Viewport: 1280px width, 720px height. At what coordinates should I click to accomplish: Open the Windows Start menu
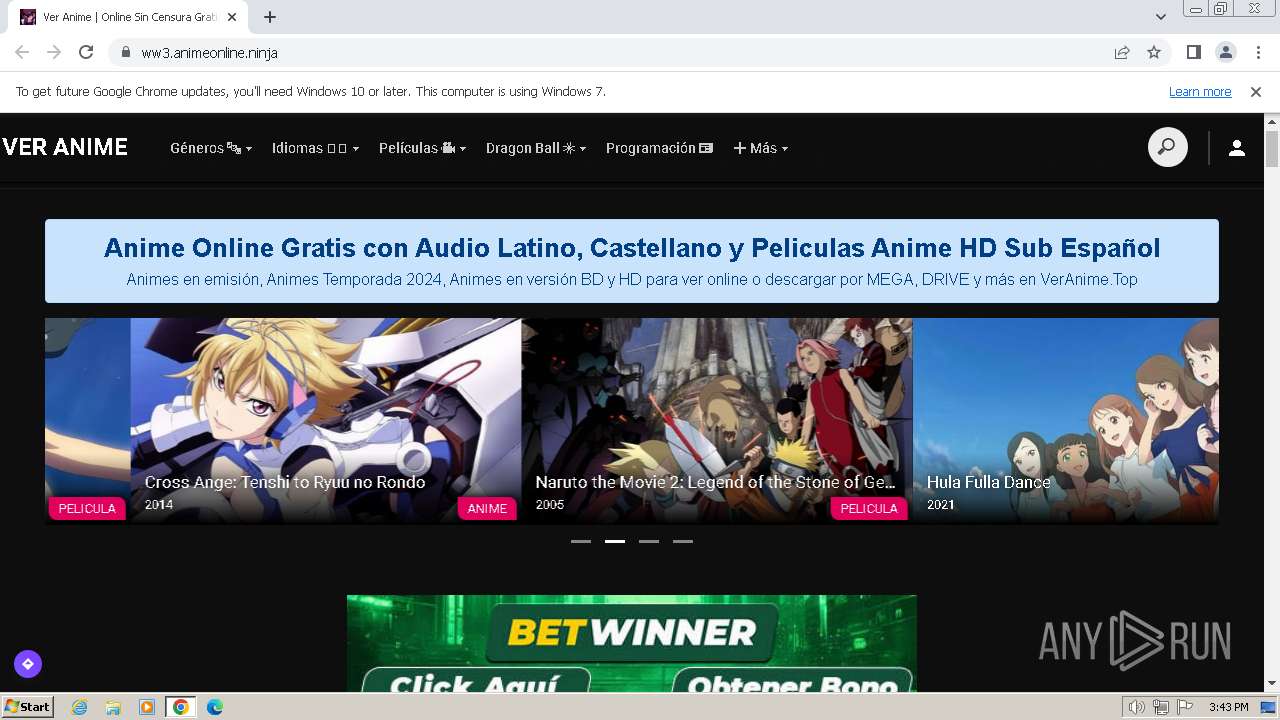[27, 707]
